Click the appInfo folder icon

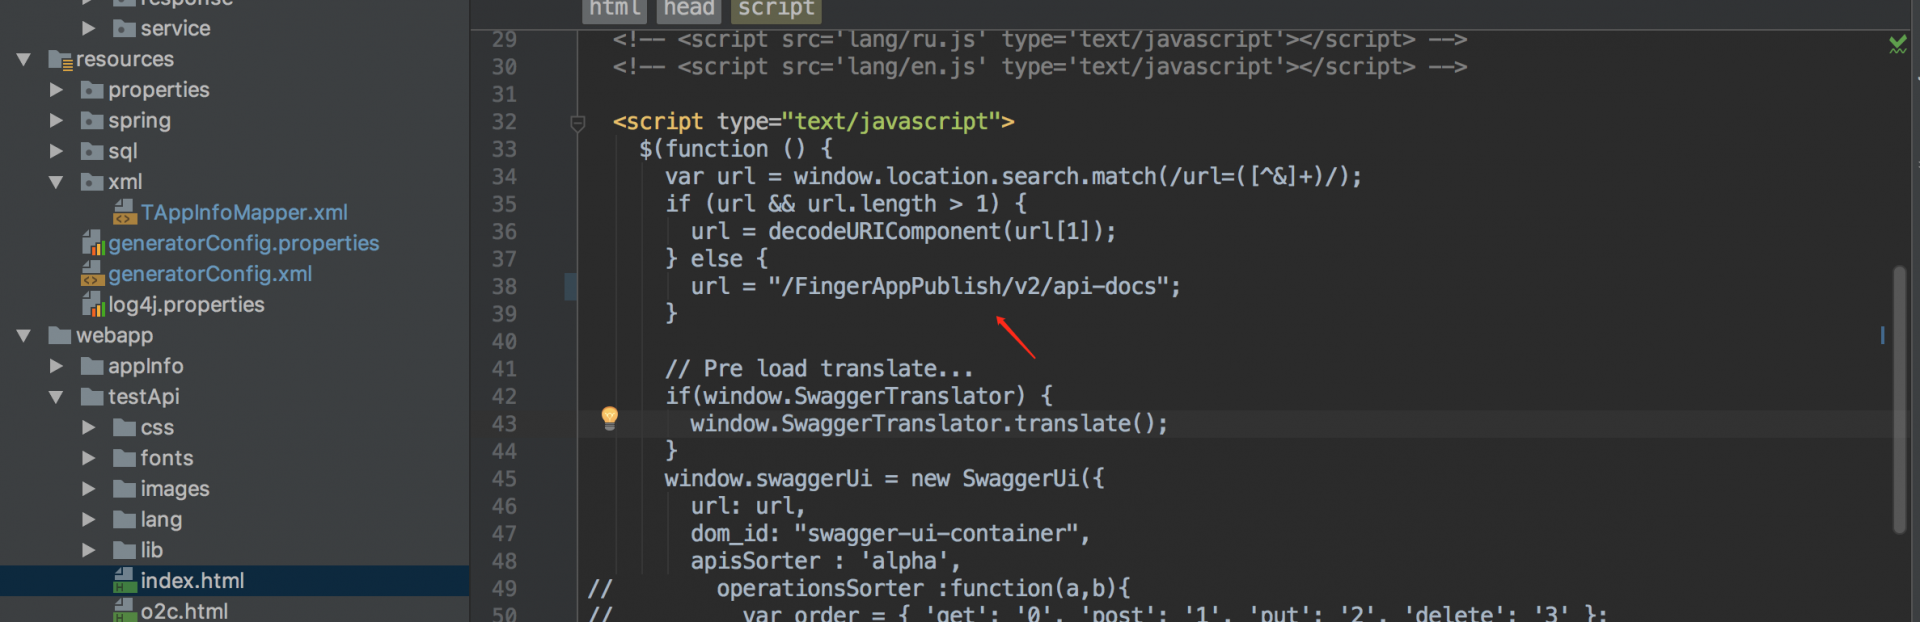tap(92, 366)
